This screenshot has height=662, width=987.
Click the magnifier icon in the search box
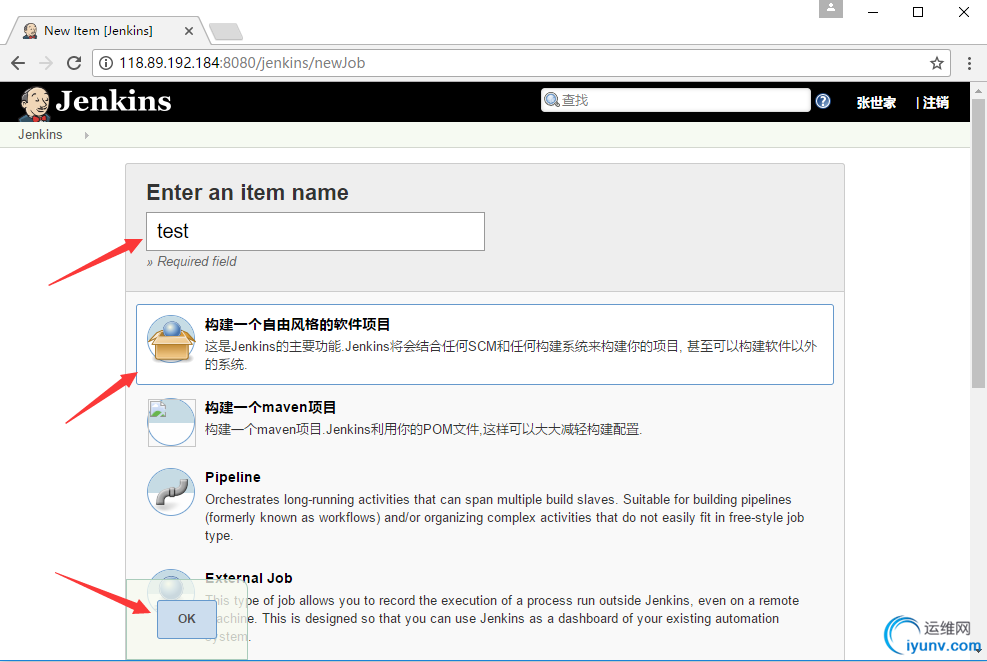[551, 99]
